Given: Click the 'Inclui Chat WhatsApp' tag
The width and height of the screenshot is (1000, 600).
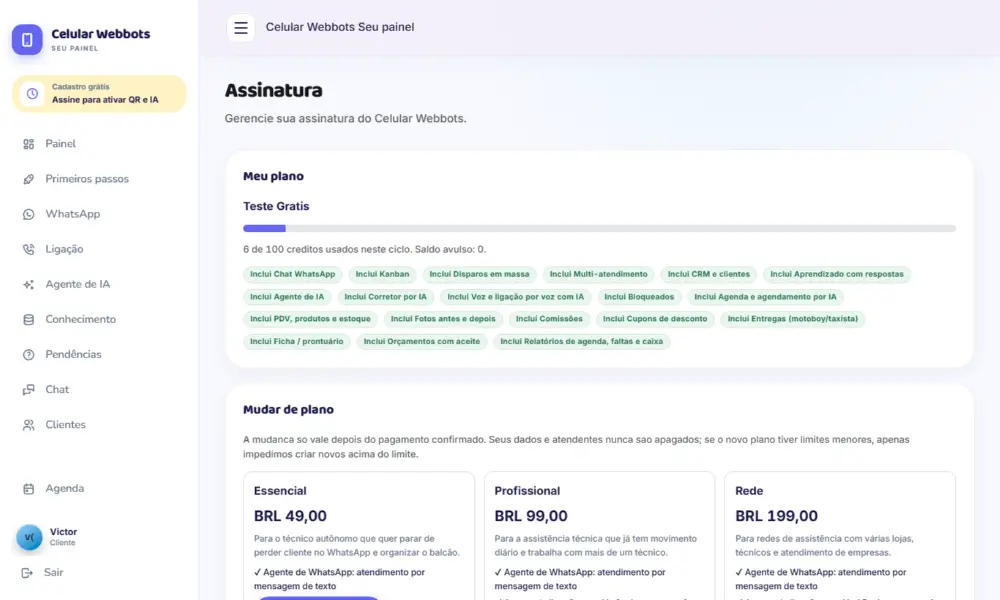Looking at the screenshot, I should click(292, 274).
